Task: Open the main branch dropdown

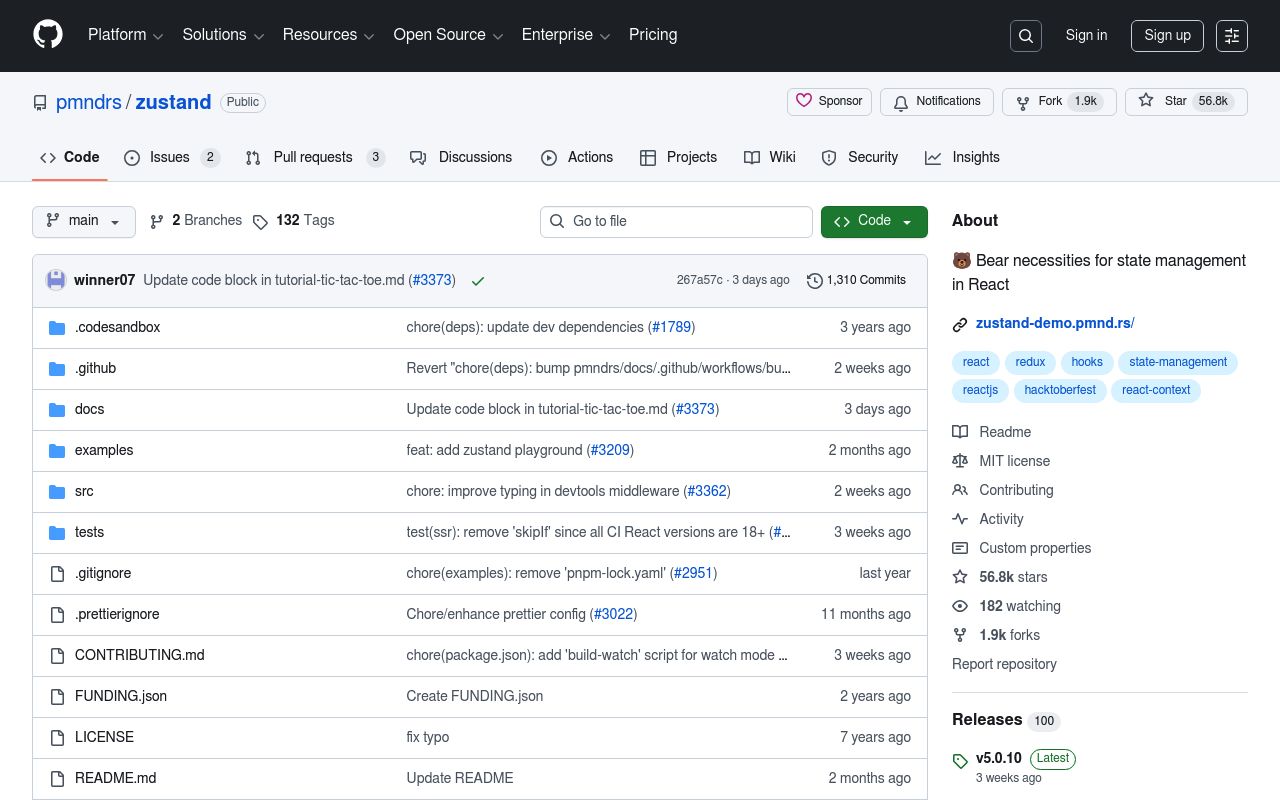Action: click(84, 221)
